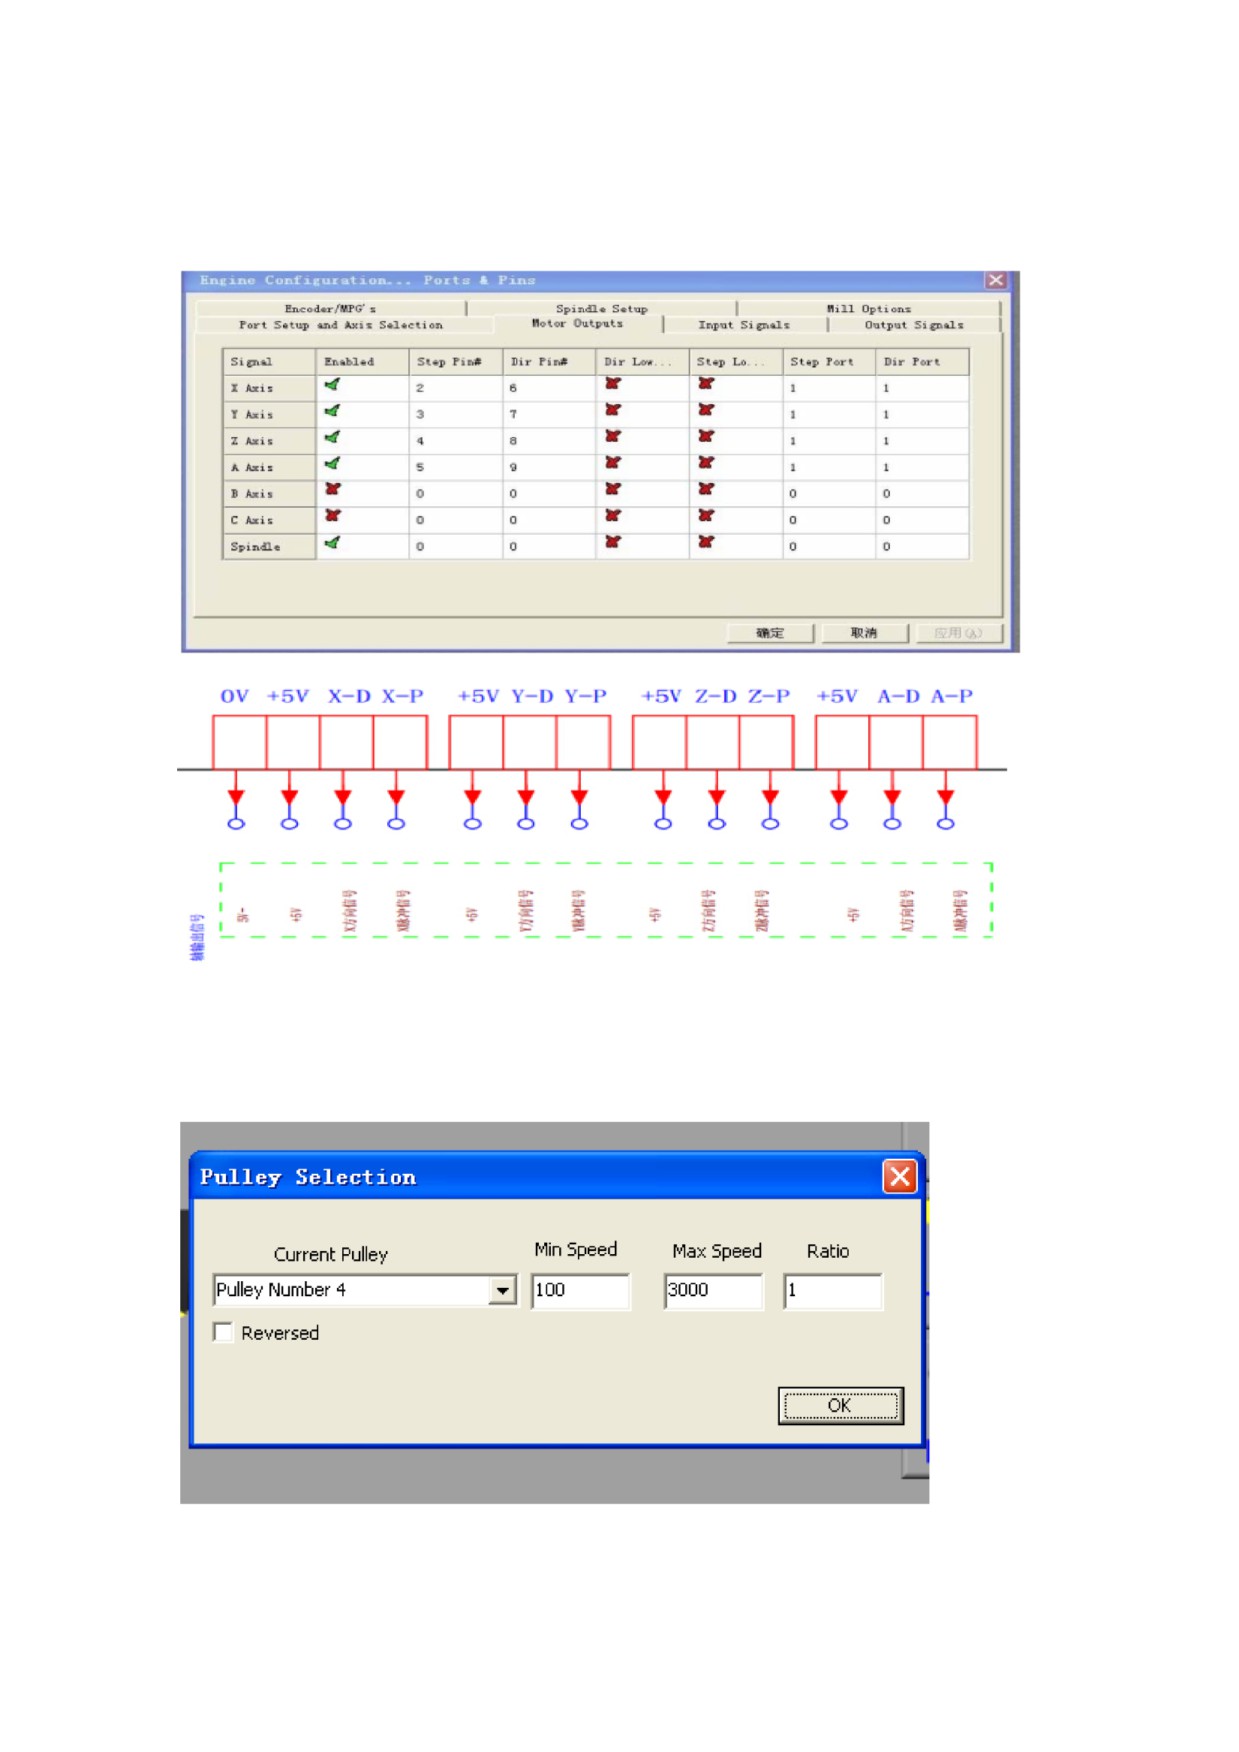Enable the B Axis motor output

(x=332, y=490)
